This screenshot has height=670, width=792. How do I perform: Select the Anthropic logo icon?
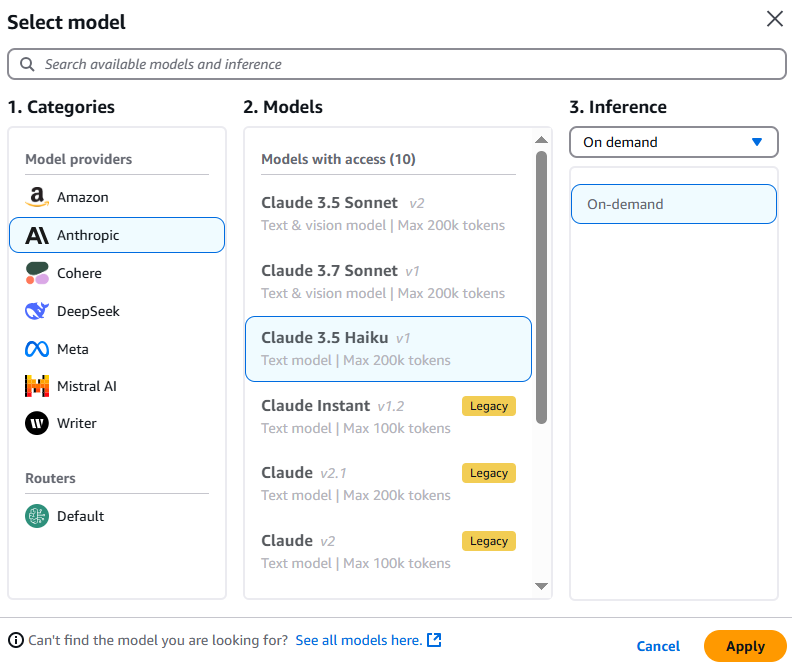[x=37, y=236]
